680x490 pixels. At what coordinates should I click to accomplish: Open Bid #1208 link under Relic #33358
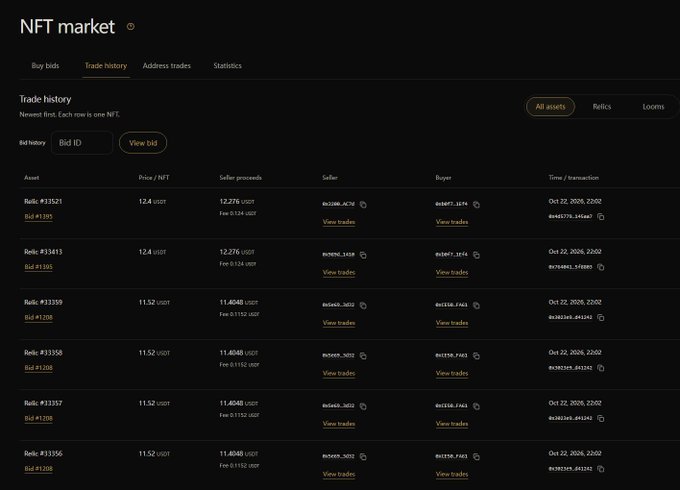click(39, 368)
